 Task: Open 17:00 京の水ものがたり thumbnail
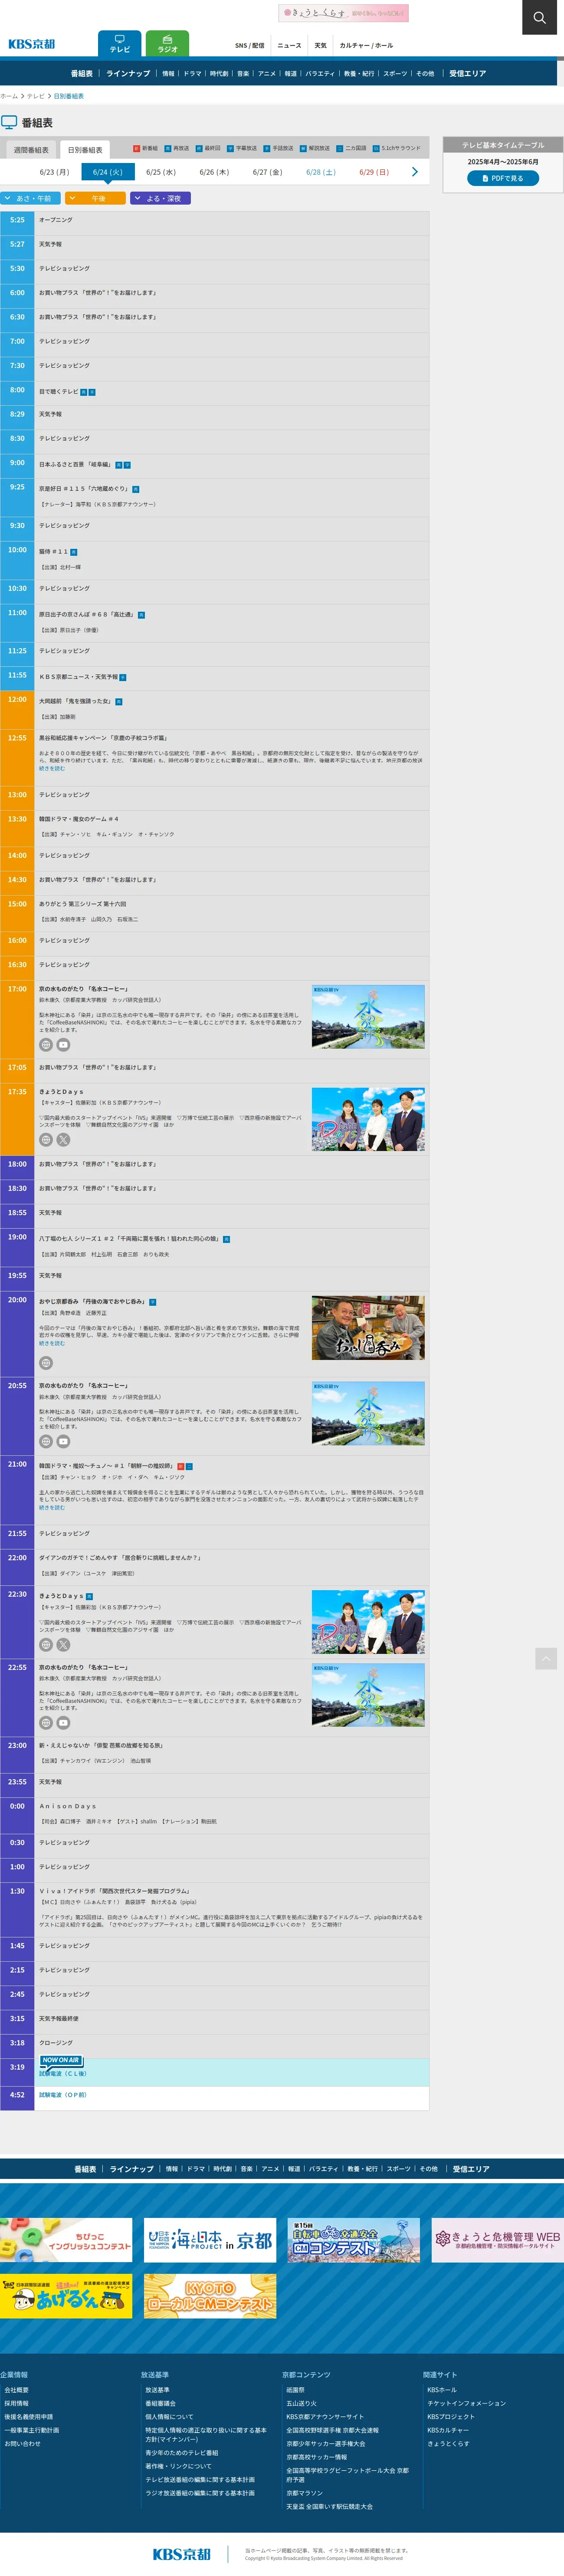pos(368,1017)
